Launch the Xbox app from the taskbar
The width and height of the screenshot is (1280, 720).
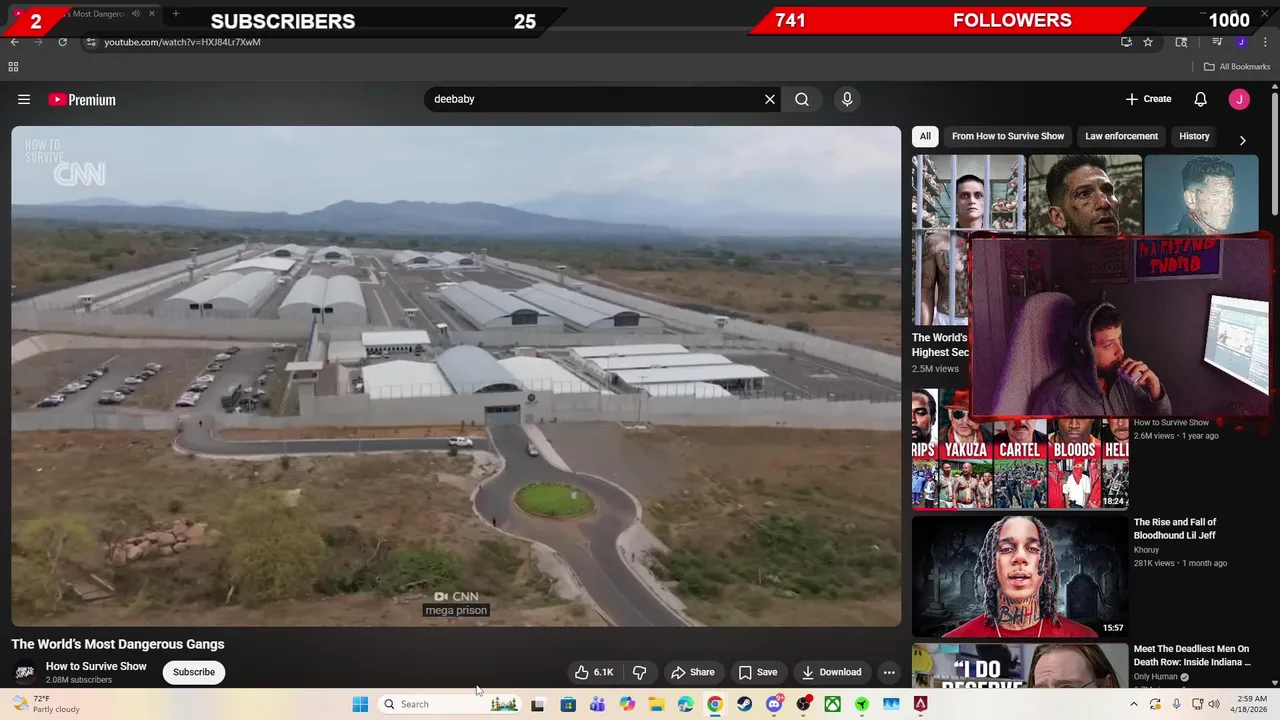point(832,704)
